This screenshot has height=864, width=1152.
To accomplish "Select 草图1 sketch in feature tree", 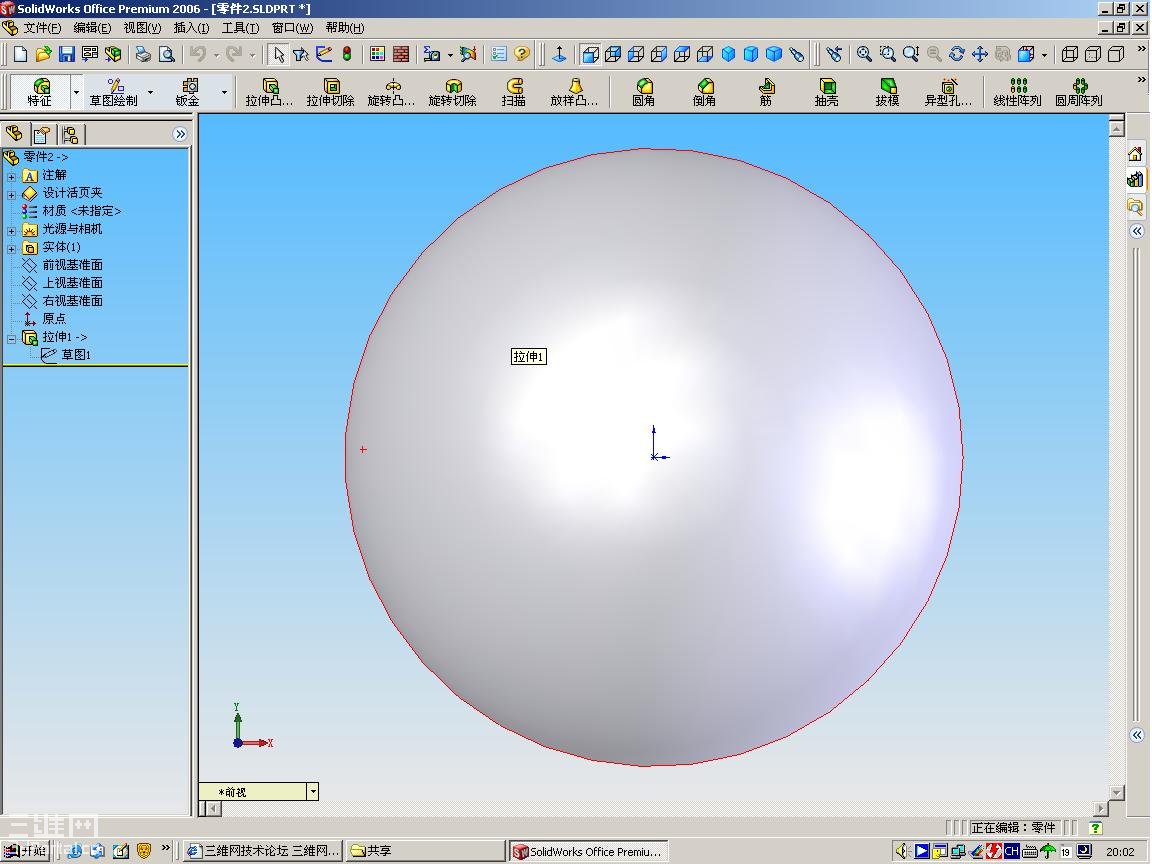I will click(76, 355).
